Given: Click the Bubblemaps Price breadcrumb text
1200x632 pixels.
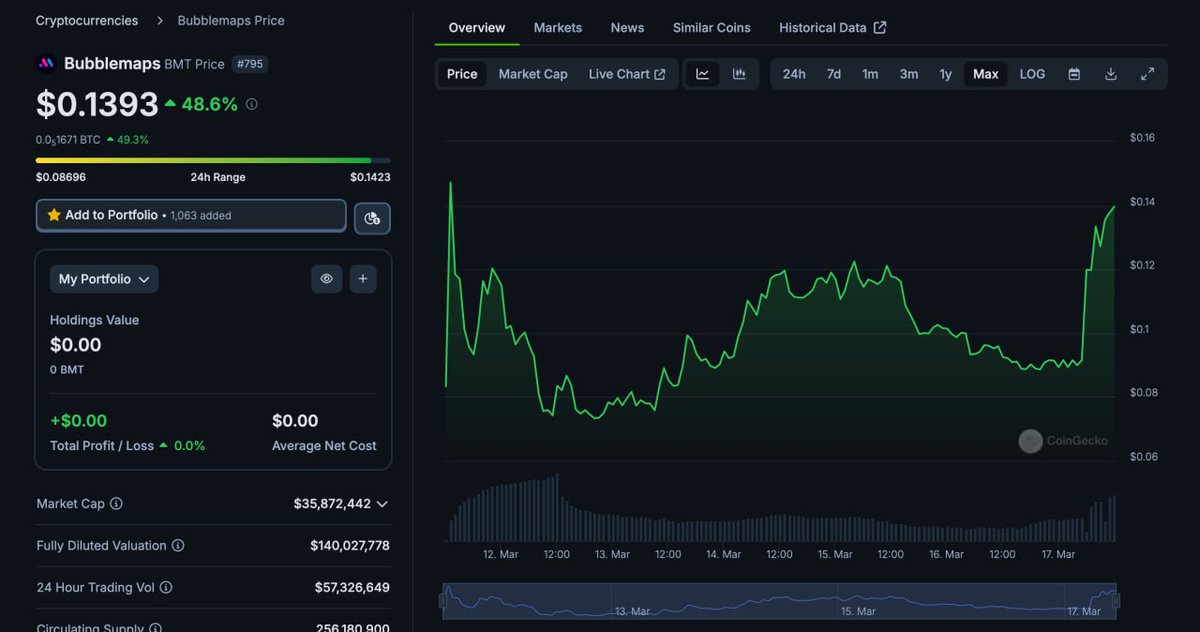Looking at the screenshot, I should point(231,20).
